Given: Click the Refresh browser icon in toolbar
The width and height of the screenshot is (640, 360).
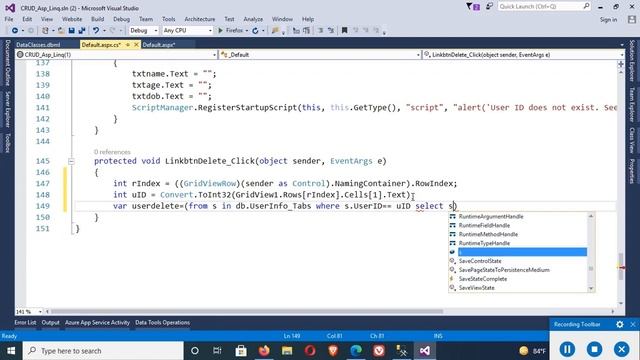Looking at the screenshot, I should coord(256,31).
